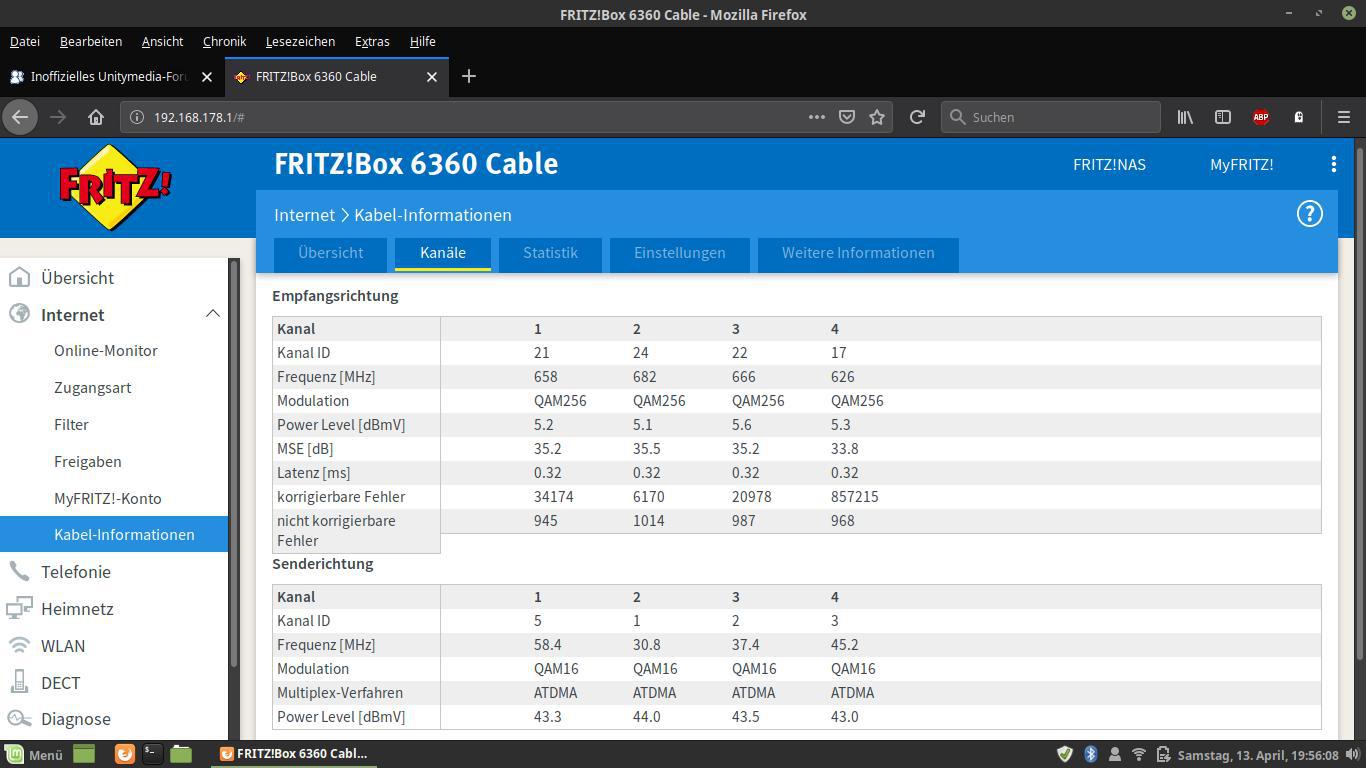The image size is (1366, 768).
Task: Toggle the Firefox sidebar view icon
Action: click(1222, 117)
